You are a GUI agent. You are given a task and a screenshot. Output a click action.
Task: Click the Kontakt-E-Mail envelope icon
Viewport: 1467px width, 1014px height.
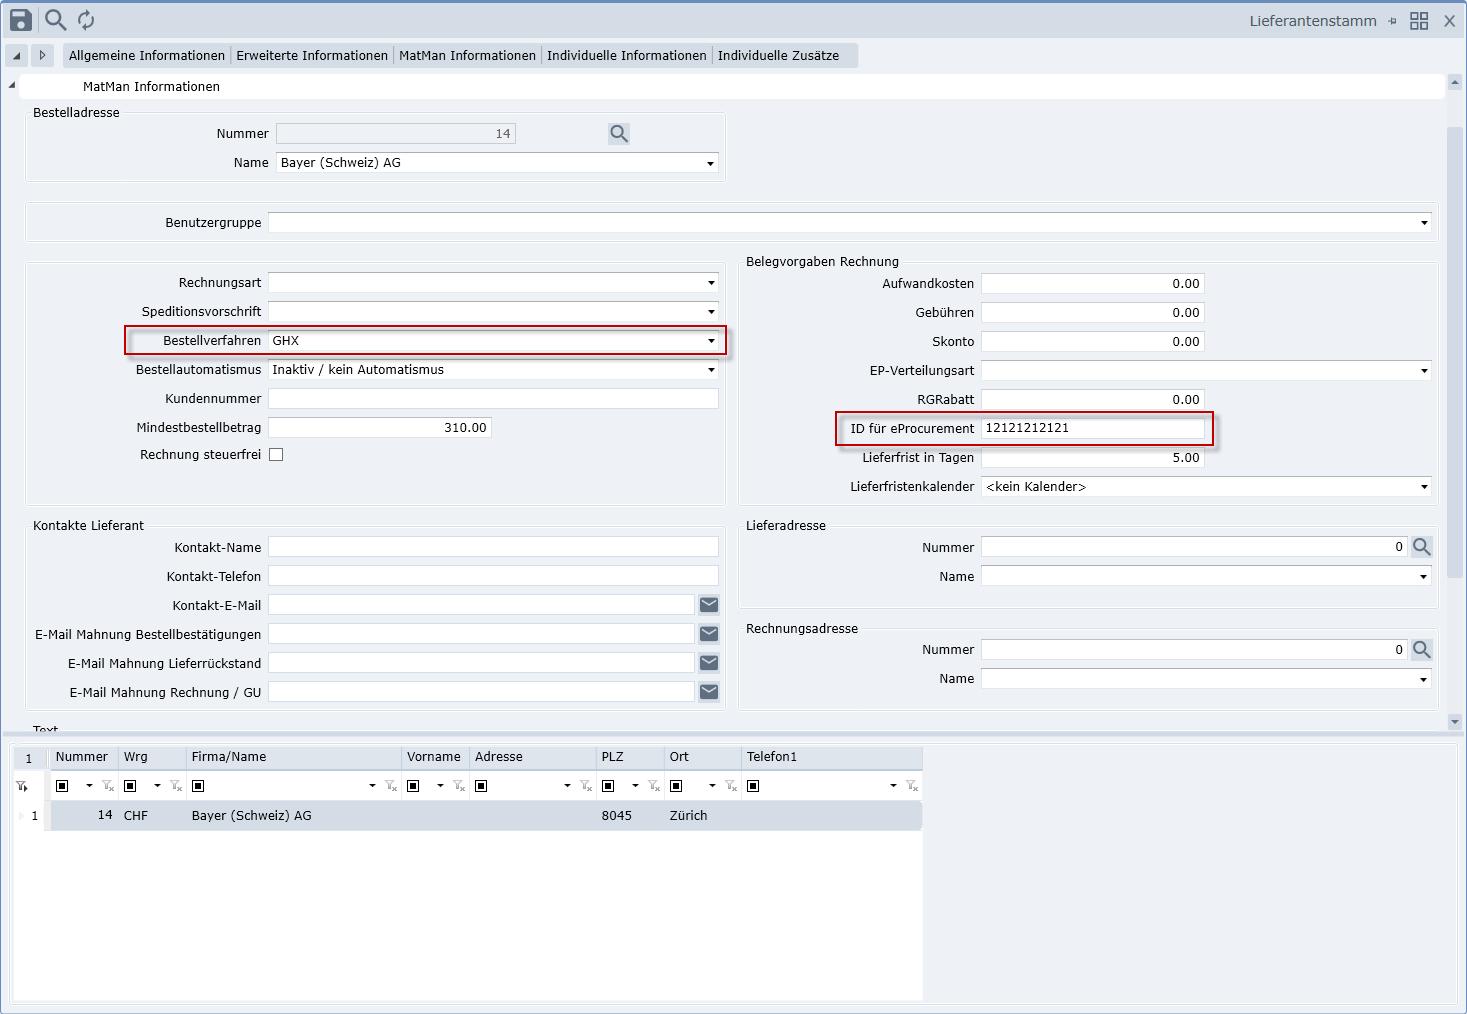709,605
